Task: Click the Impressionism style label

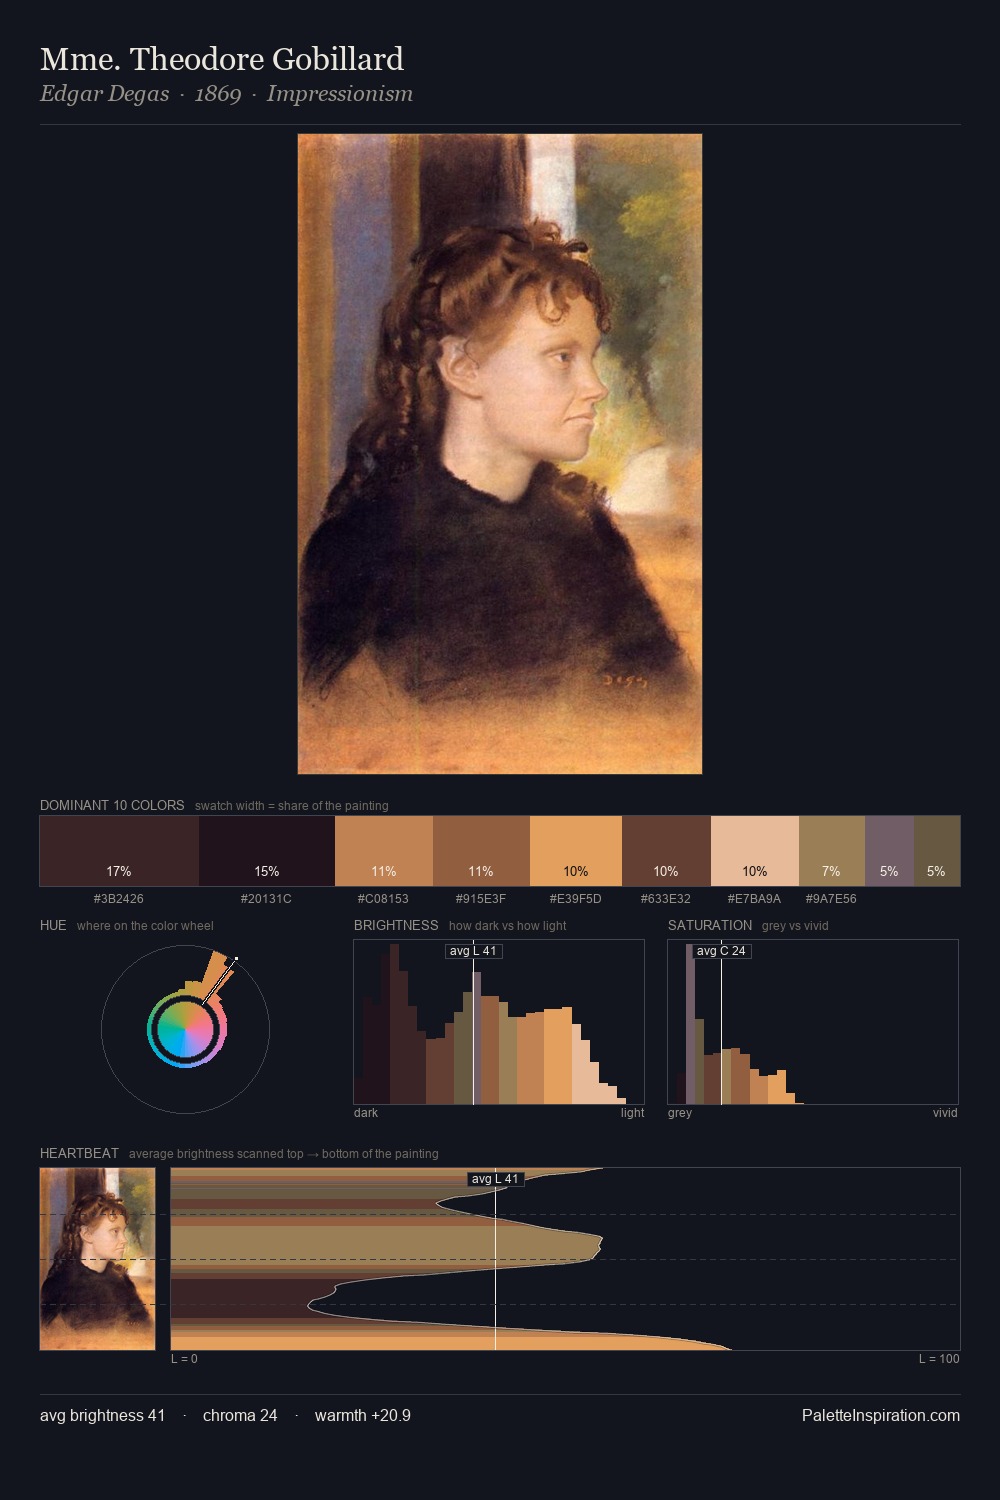Action: point(340,94)
